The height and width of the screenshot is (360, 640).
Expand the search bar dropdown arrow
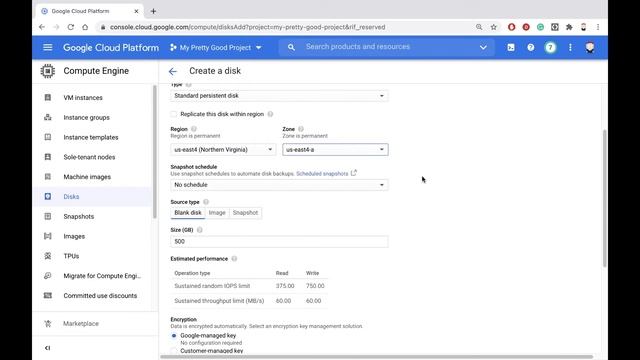(483, 47)
